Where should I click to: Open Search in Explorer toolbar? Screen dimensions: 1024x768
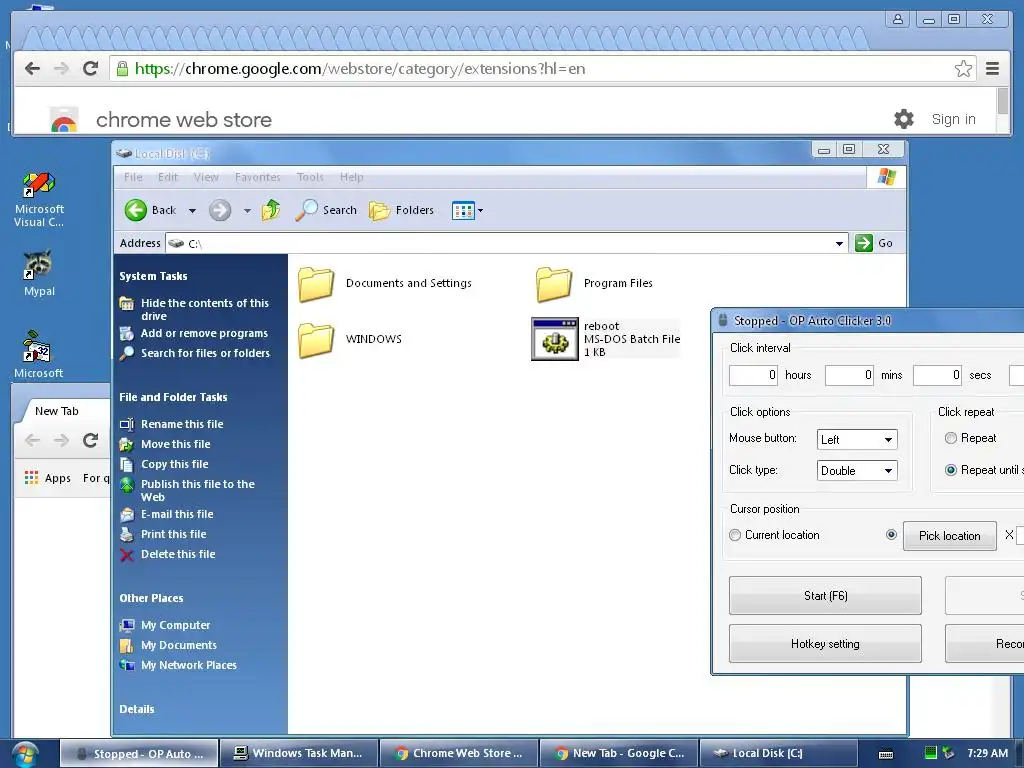pos(326,210)
